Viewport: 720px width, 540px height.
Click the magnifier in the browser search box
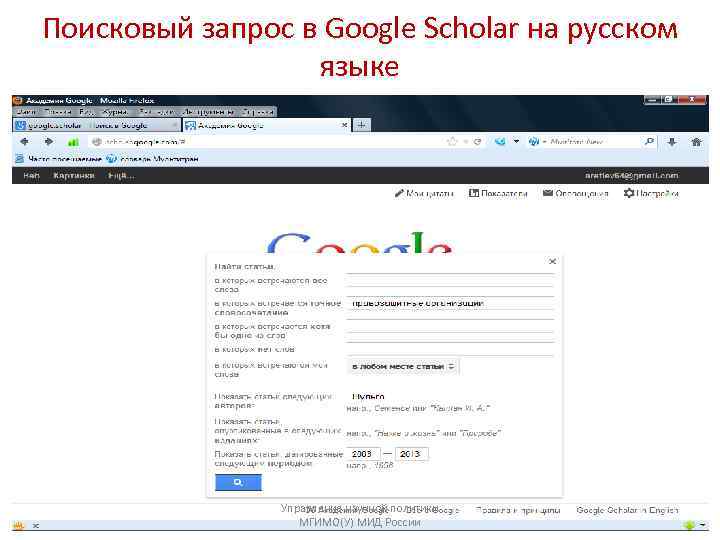coord(649,141)
